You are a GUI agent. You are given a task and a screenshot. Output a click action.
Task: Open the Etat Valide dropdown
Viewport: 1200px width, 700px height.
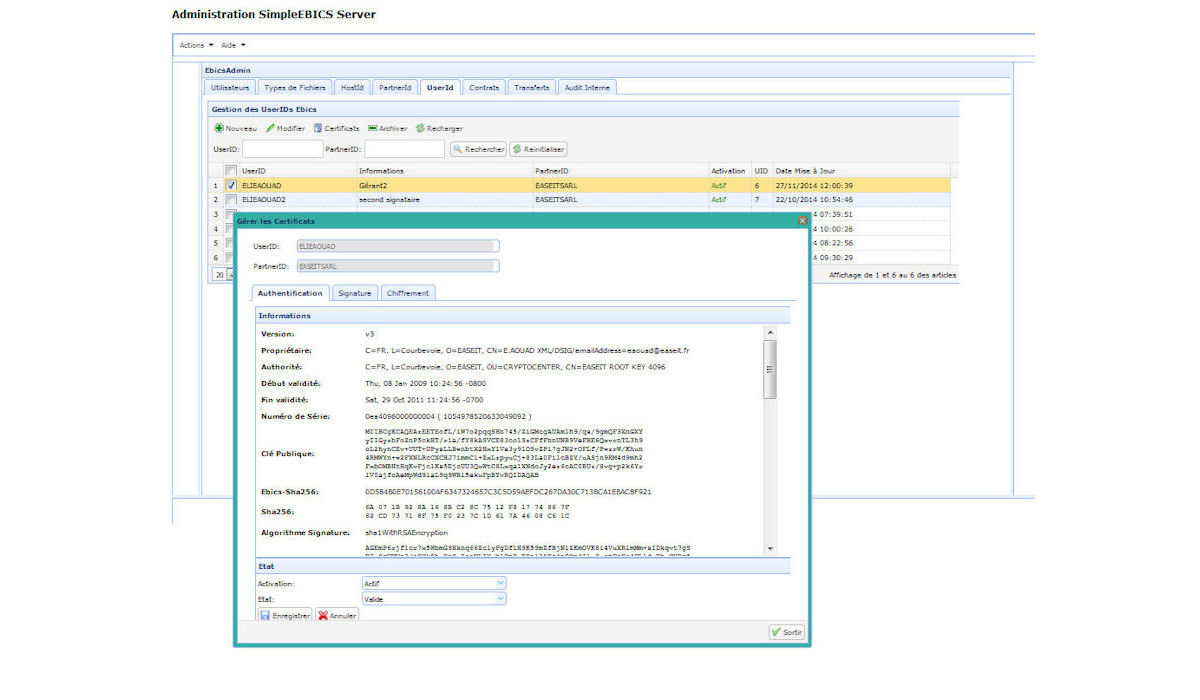[x=501, y=599]
